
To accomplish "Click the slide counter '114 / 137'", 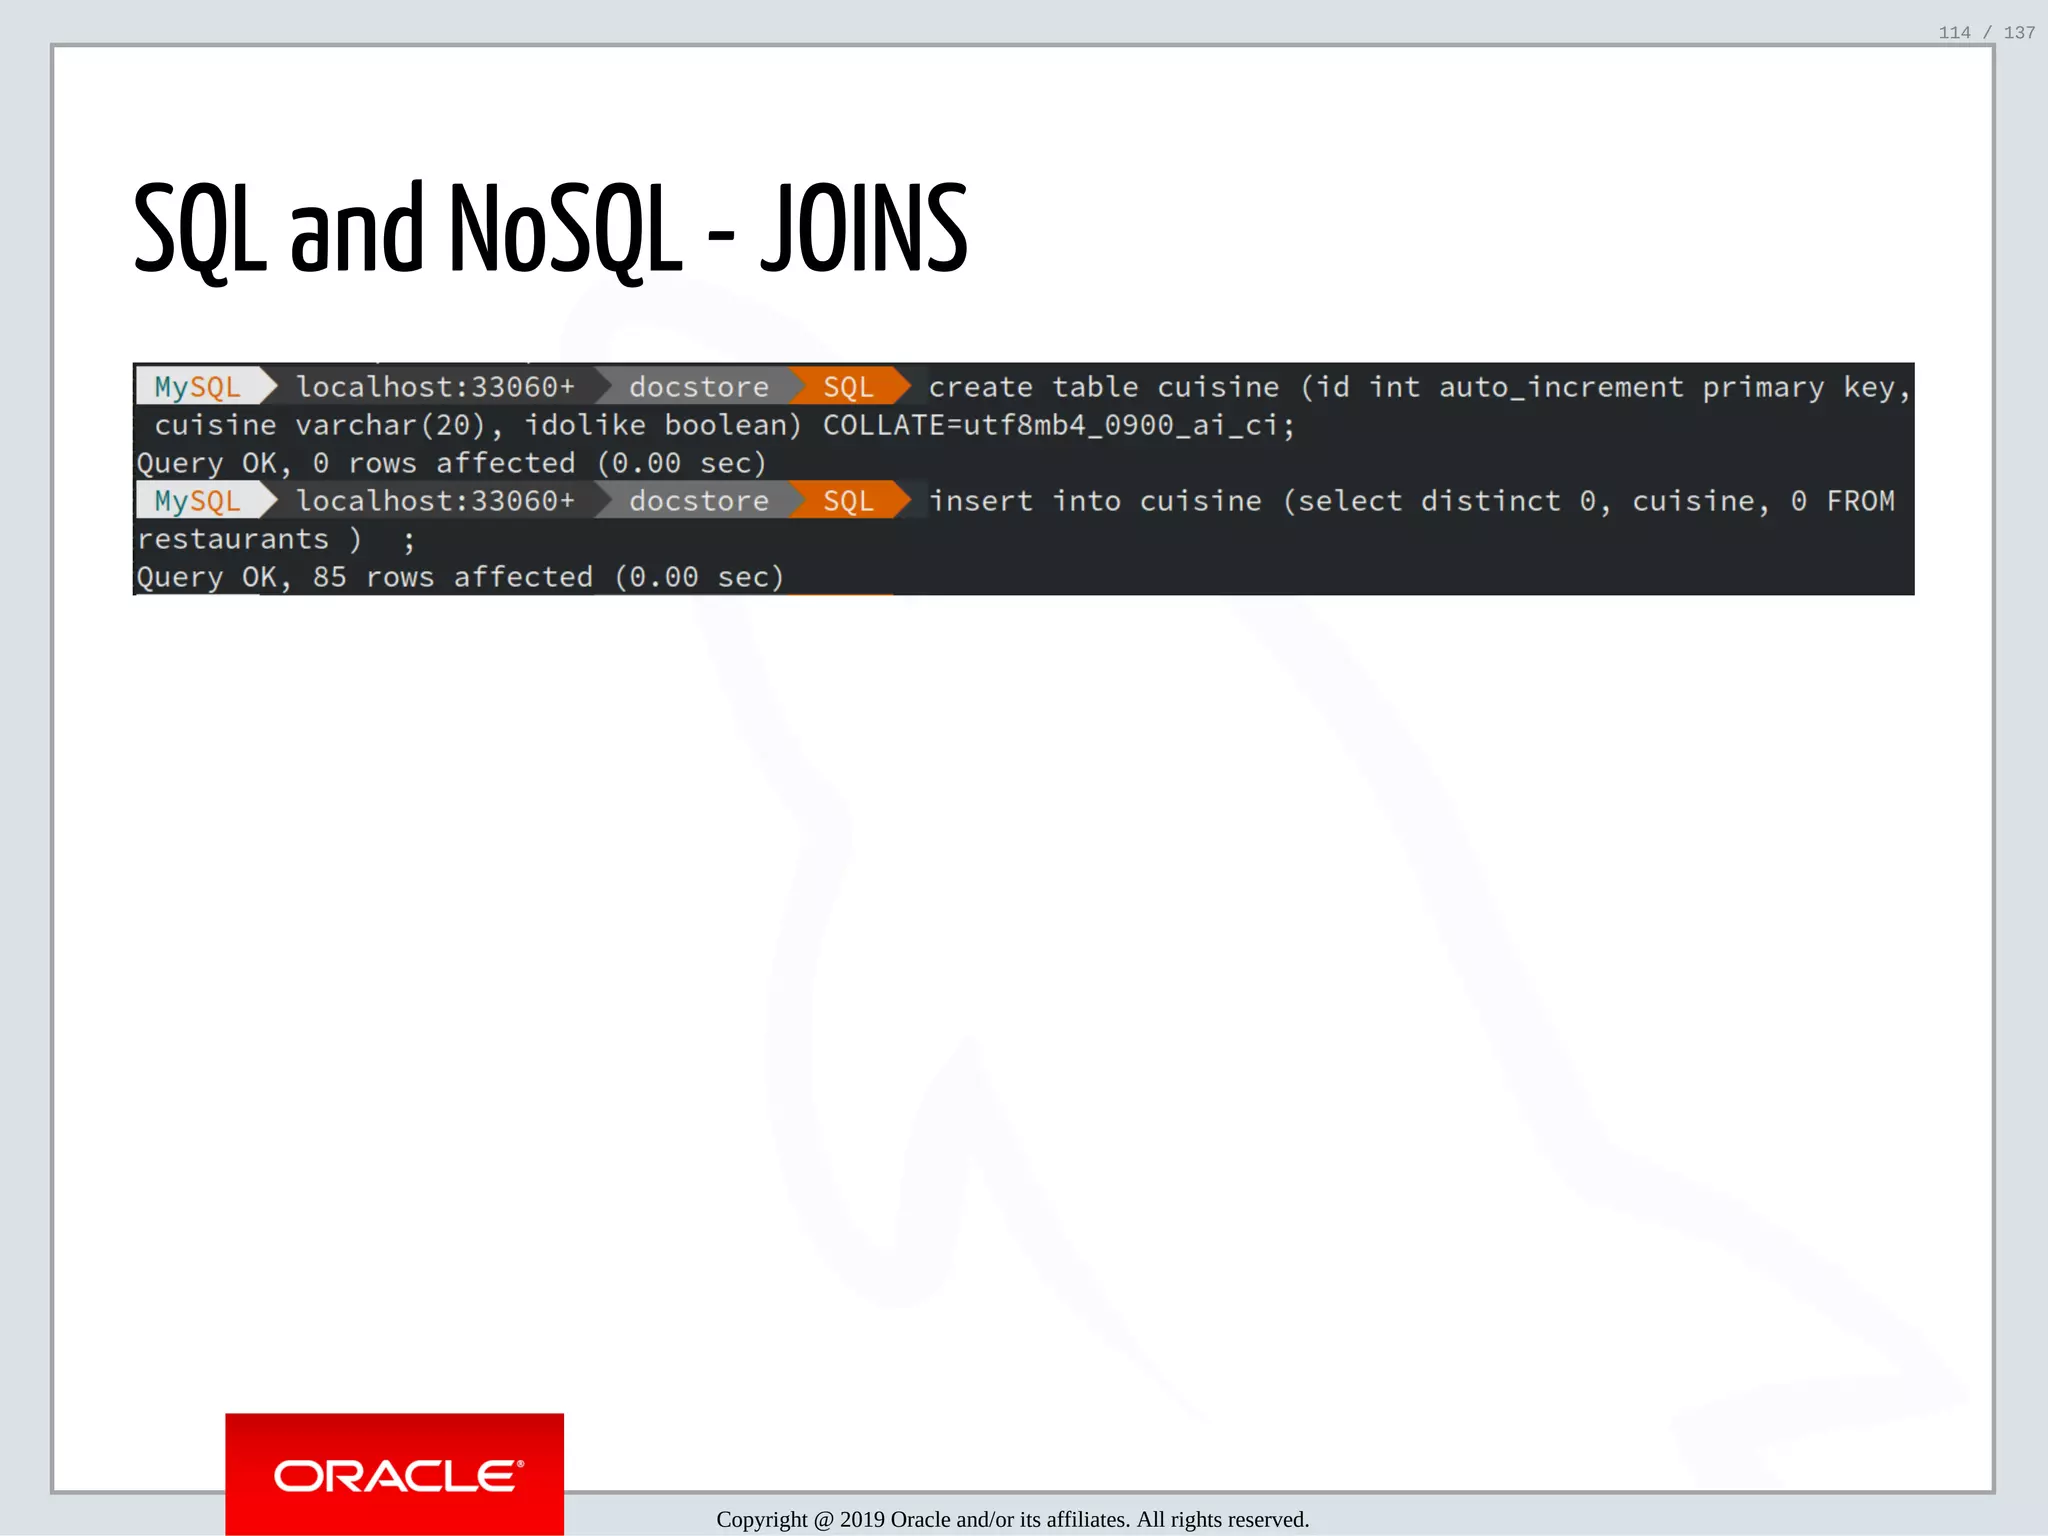I will click(x=1986, y=33).
